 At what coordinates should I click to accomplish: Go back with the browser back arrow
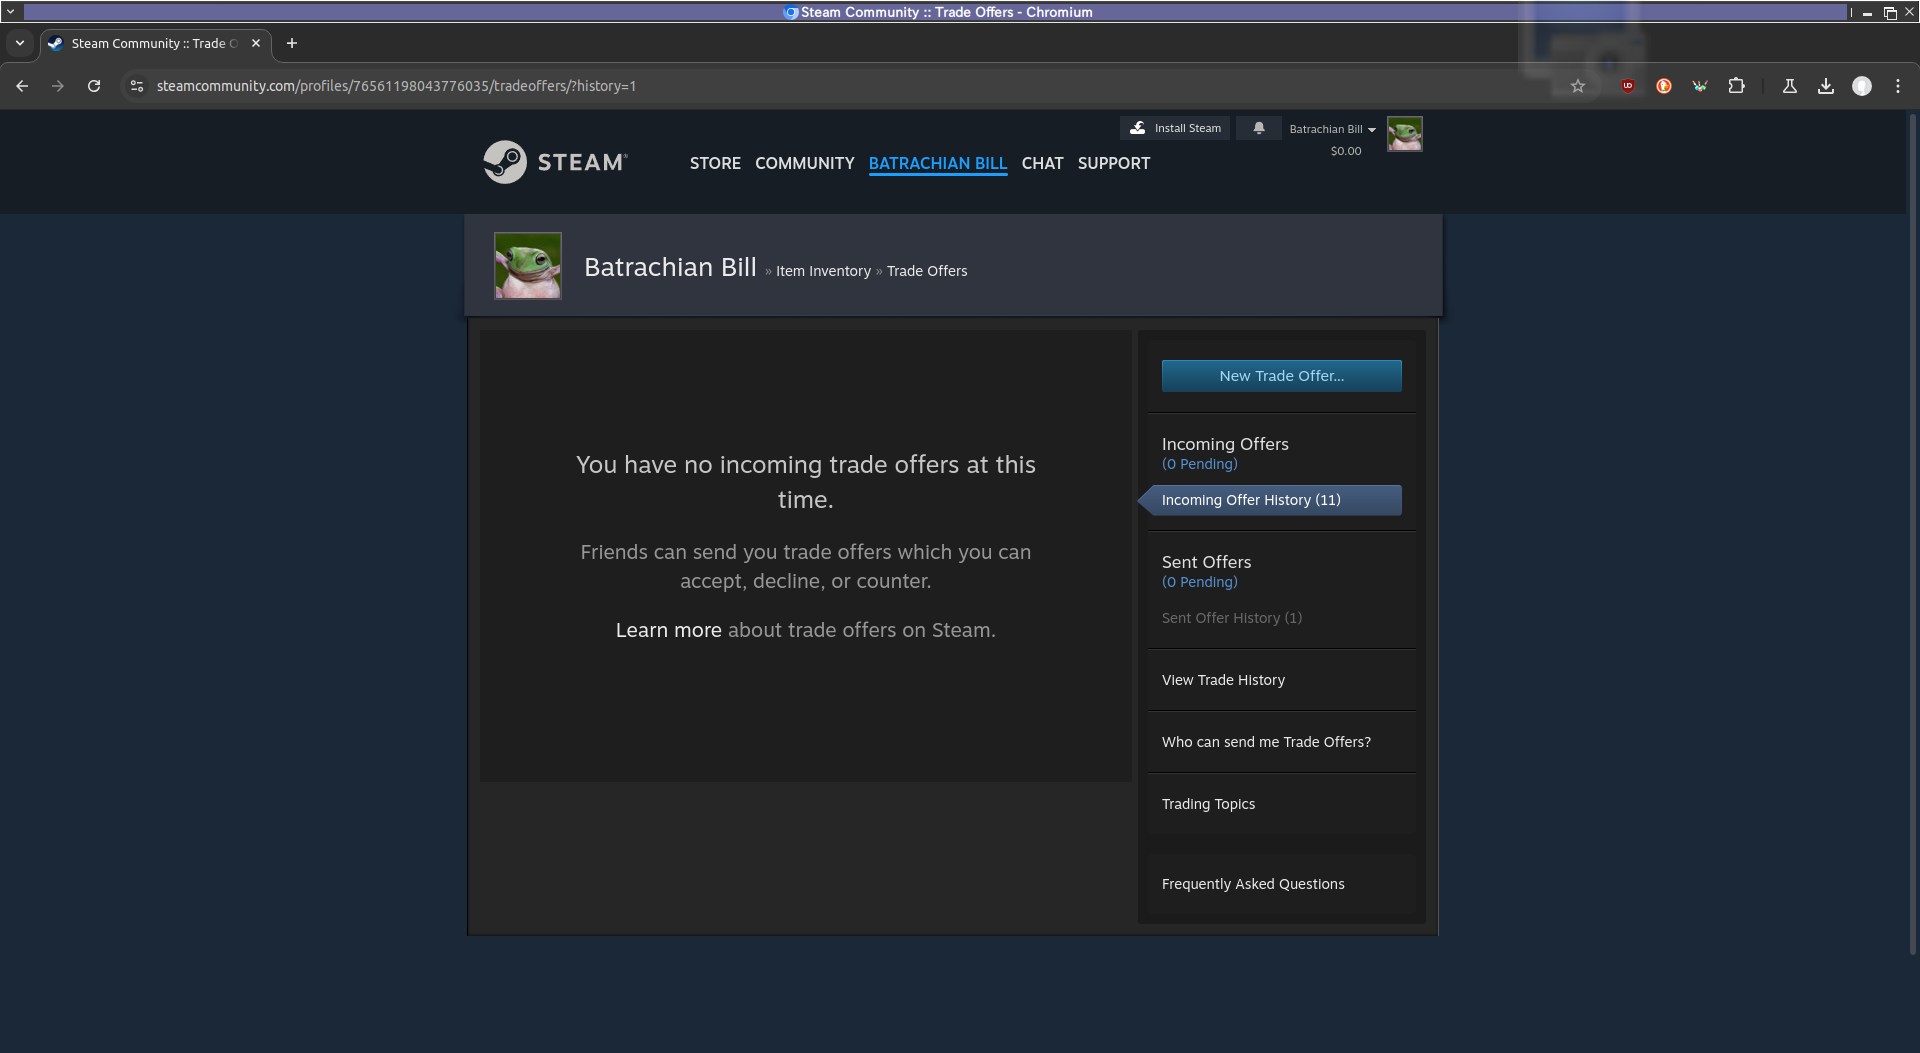[22, 86]
